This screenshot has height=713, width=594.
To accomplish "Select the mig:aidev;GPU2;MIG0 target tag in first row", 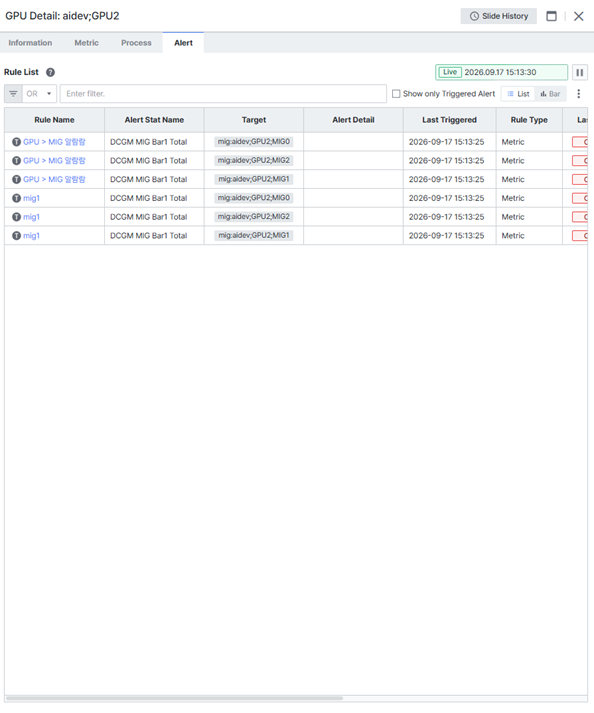I will pos(254,142).
